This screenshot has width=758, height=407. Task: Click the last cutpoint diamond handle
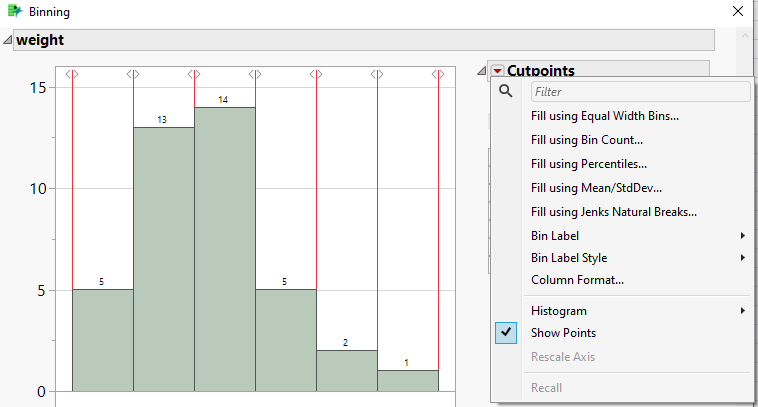[438, 75]
